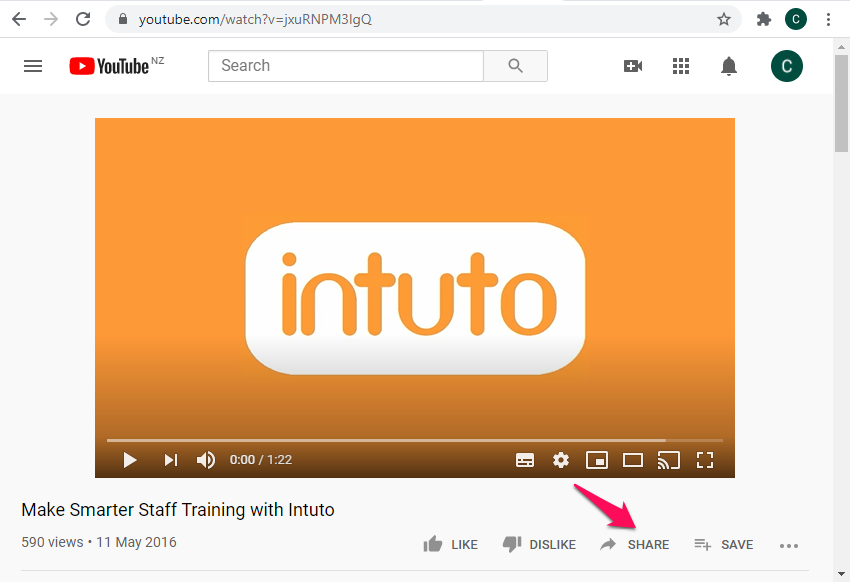
Task: Expand more actions ellipsis under video
Action: (x=789, y=546)
